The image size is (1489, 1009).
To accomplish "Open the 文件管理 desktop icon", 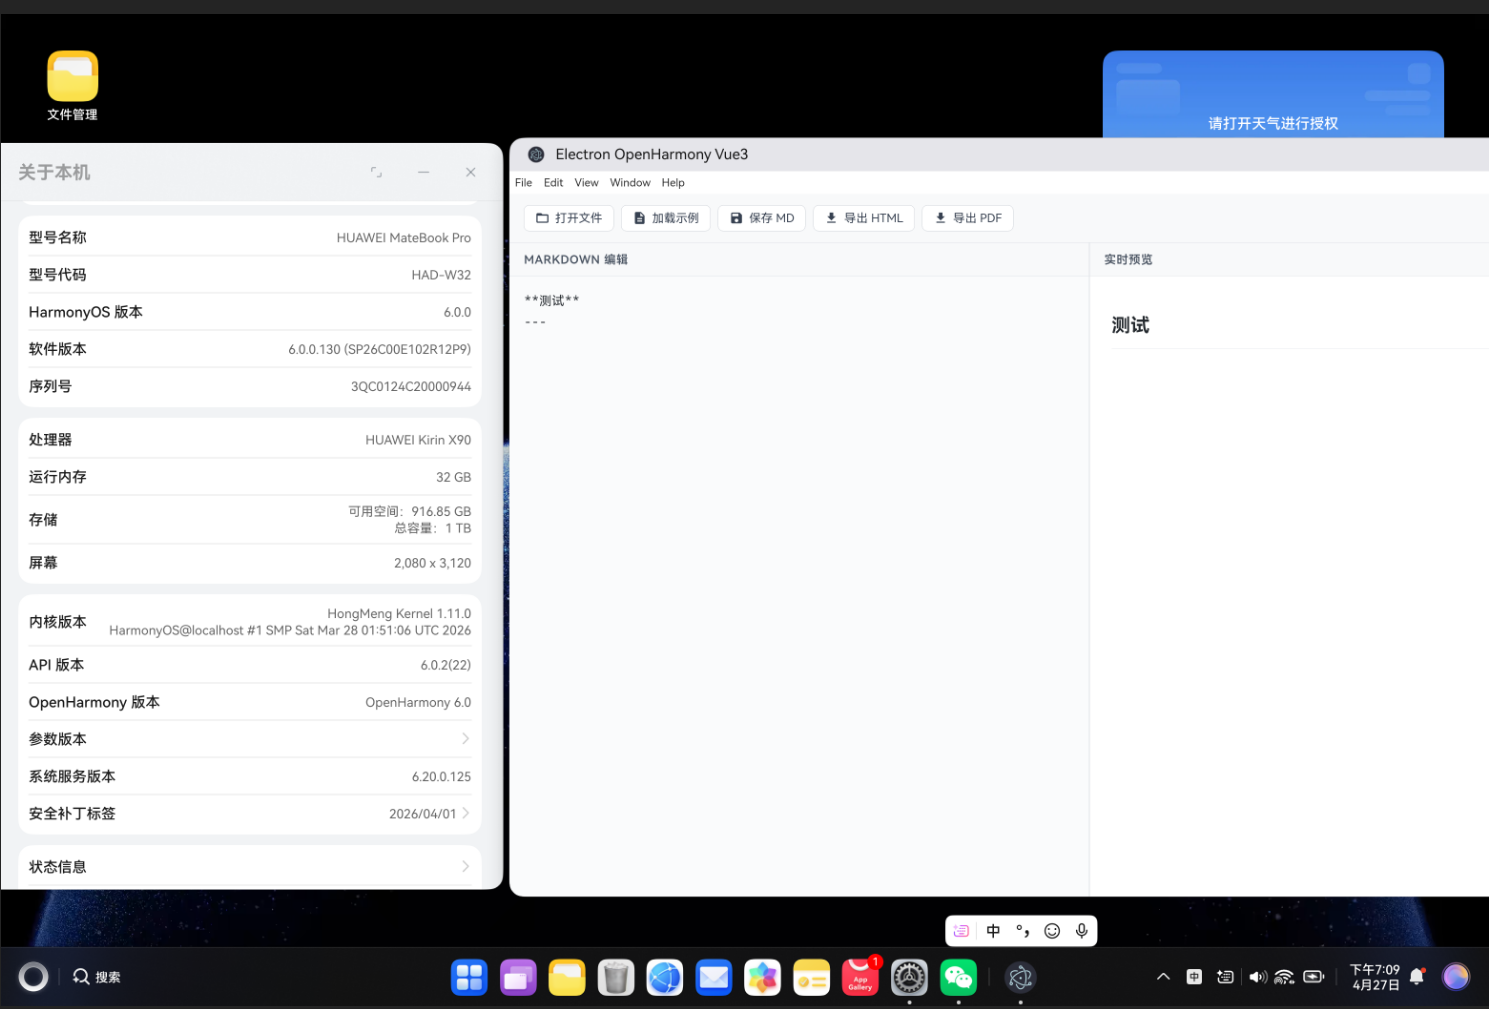I will tap(72, 86).
